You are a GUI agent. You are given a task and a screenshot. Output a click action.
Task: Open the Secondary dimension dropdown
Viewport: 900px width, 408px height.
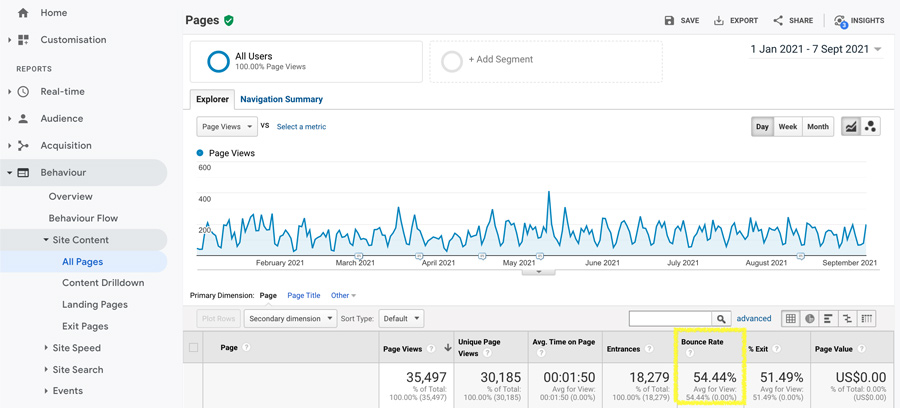point(289,319)
